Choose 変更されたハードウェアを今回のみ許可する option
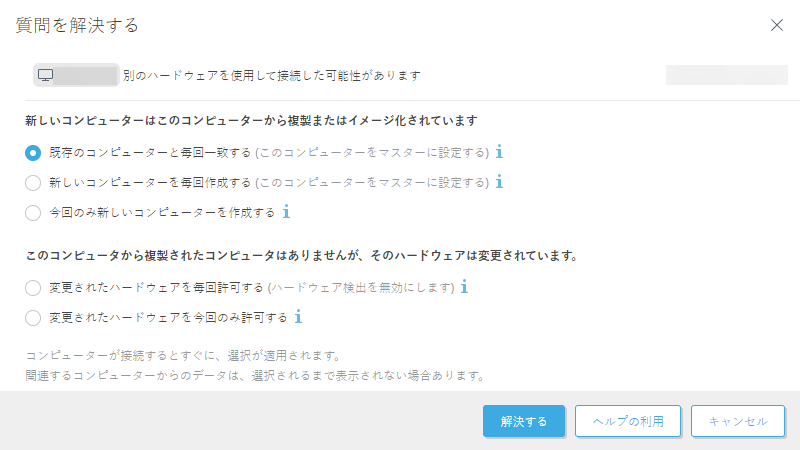Image resolution: width=800 pixels, height=450 pixels. coord(33,318)
